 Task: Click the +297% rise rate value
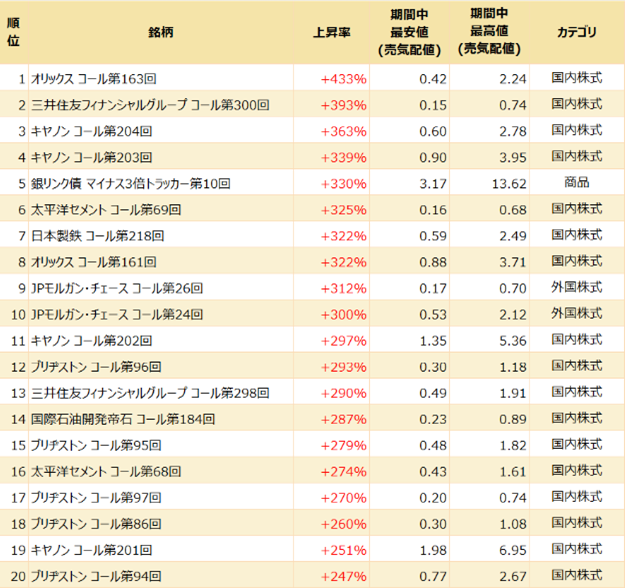(x=344, y=340)
